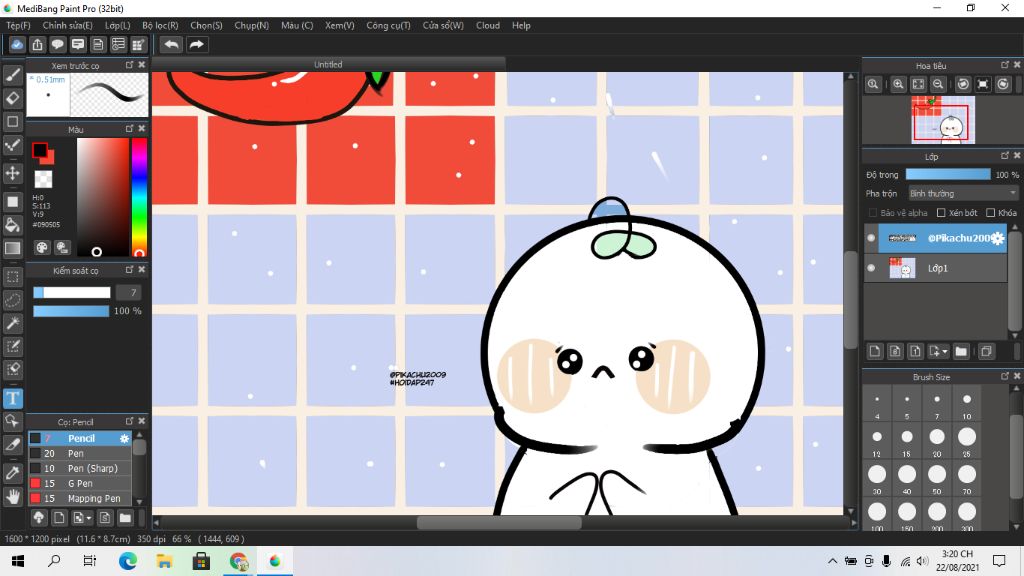Toggle the Khóa checkbox
Image resolution: width=1024 pixels, height=576 pixels.
pos(991,213)
